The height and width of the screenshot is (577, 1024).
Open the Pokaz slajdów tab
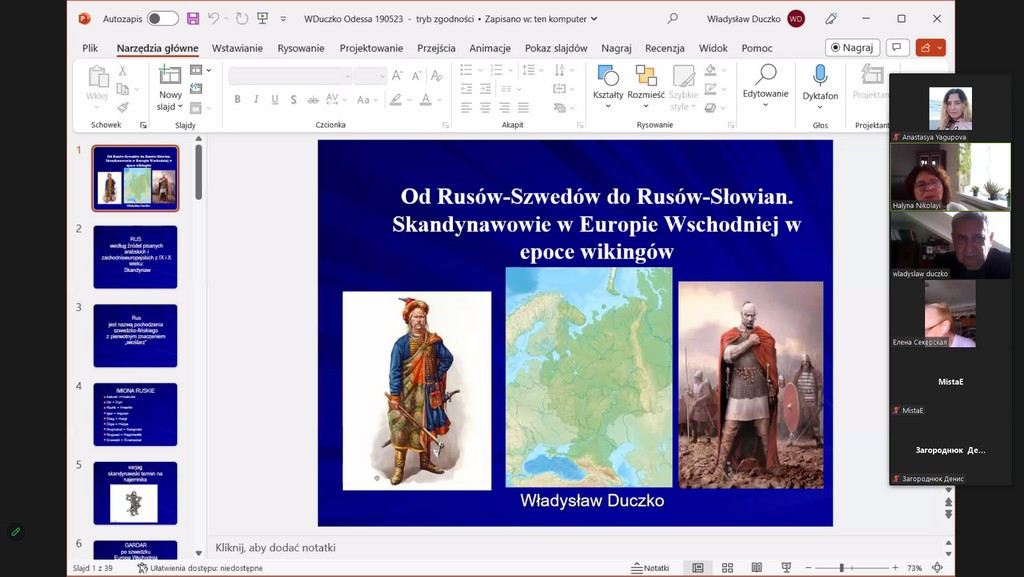coord(556,48)
